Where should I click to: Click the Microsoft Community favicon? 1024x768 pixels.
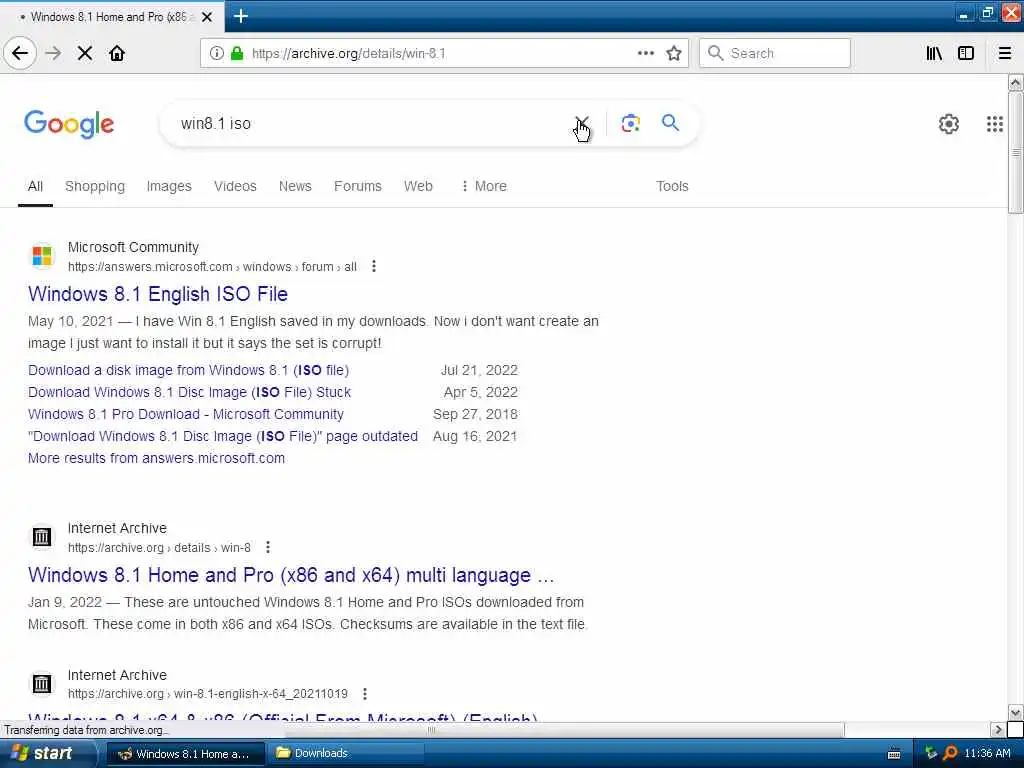(x=42, y=256)
